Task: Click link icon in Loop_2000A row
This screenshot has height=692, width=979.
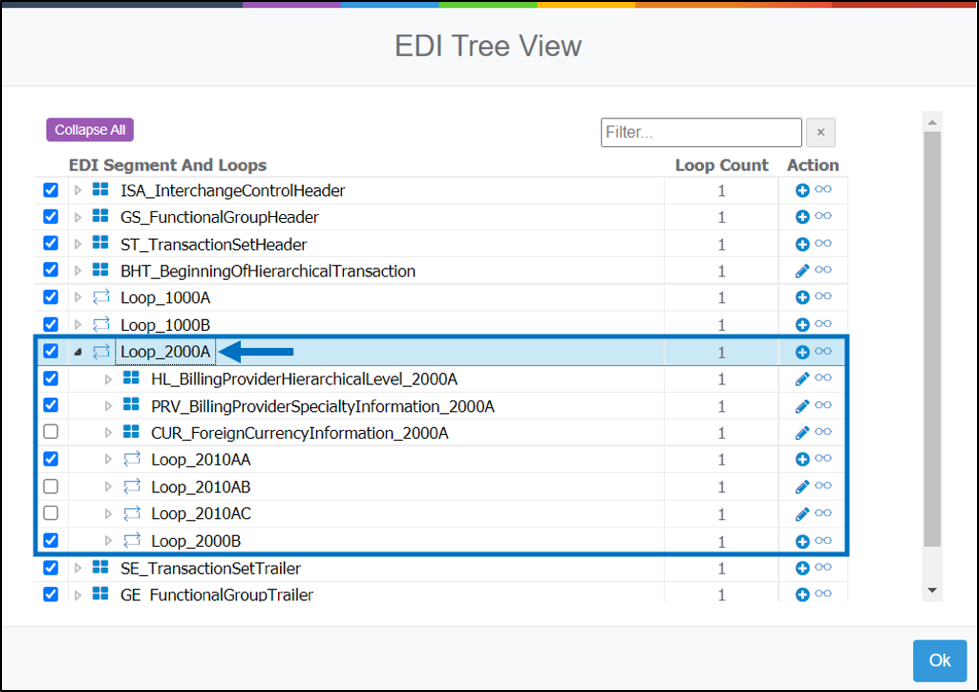Action: pos(823,351)
